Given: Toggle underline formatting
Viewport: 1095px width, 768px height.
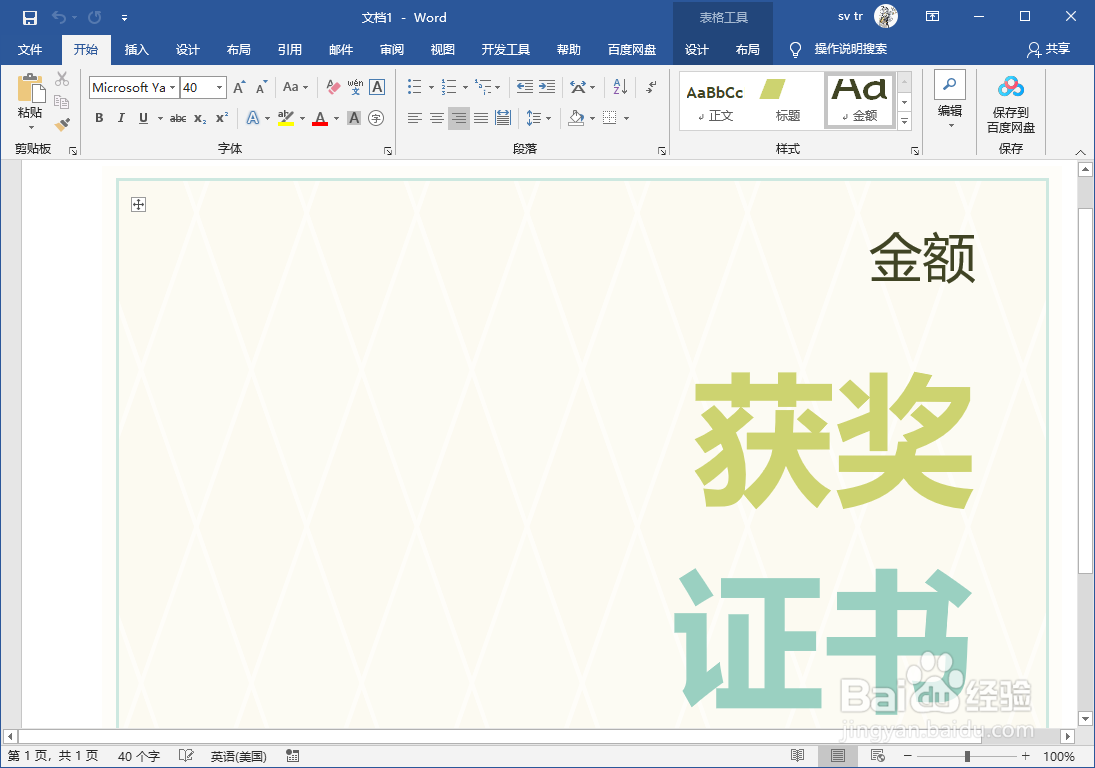Looking at the screenshot, I should [x=143, y=118].
